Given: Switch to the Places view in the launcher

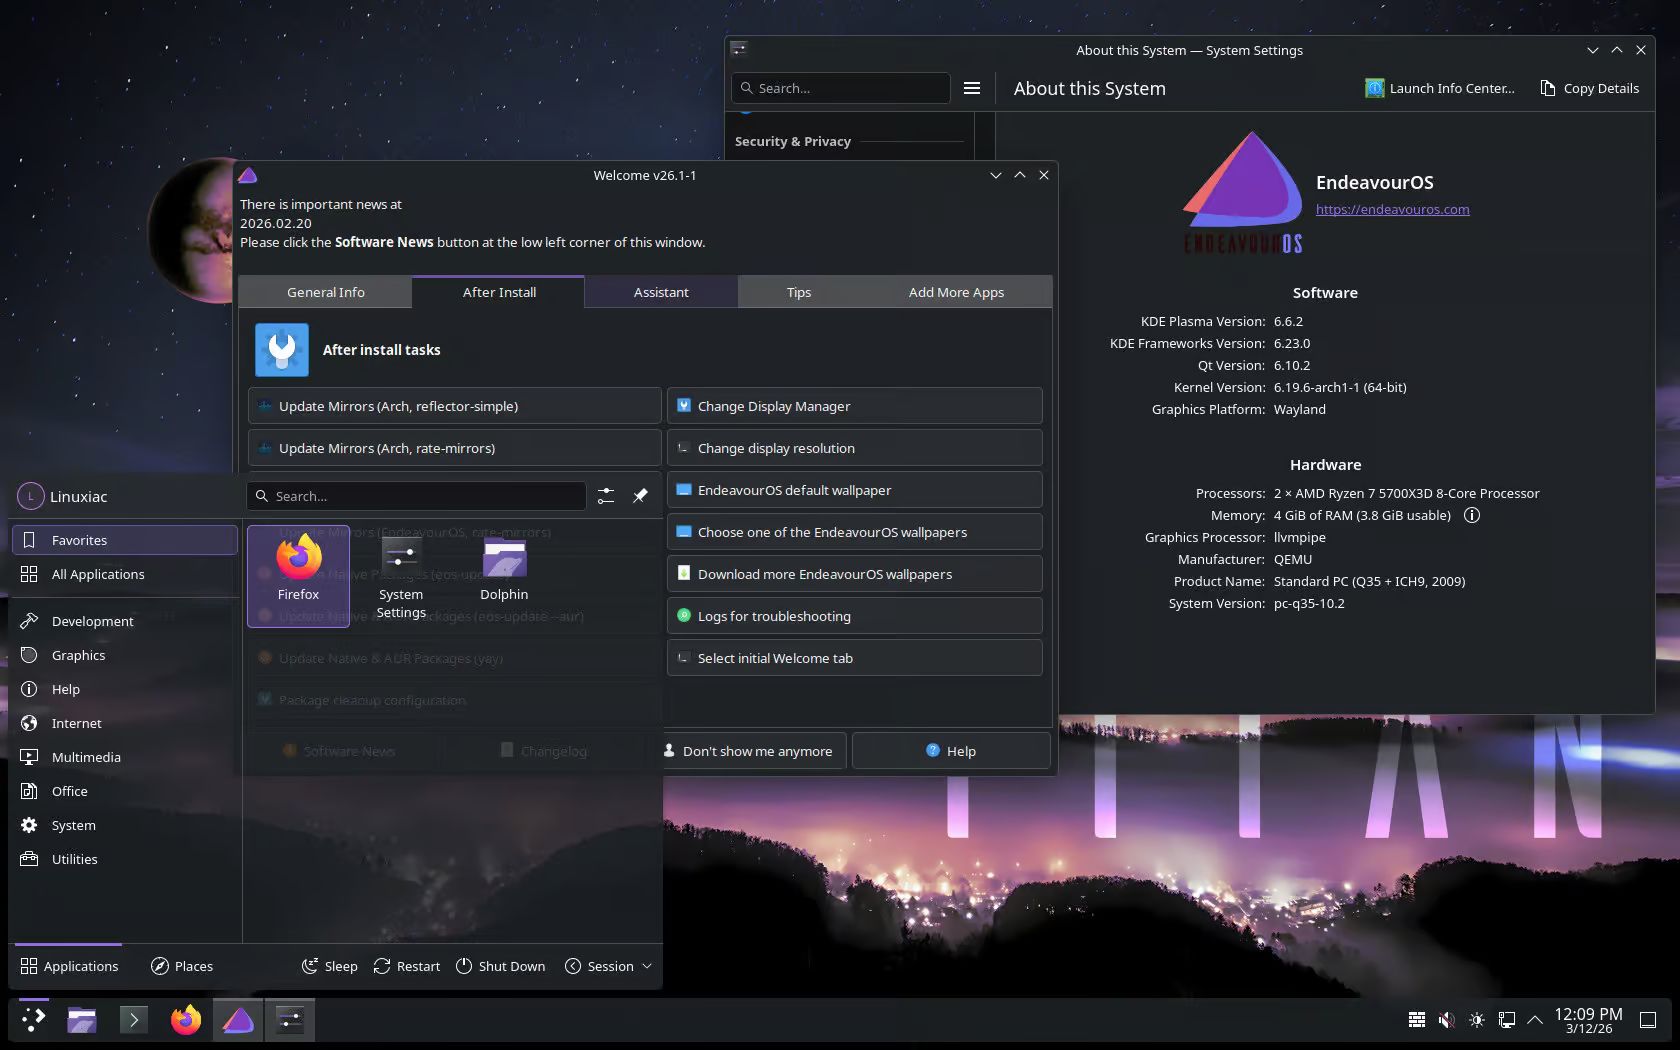Looking at the screenshot, I should (182, 966).
